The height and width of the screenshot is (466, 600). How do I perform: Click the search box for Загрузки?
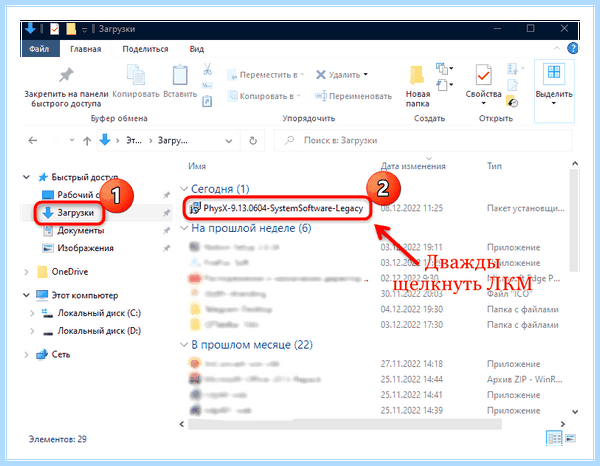point(423,141)
